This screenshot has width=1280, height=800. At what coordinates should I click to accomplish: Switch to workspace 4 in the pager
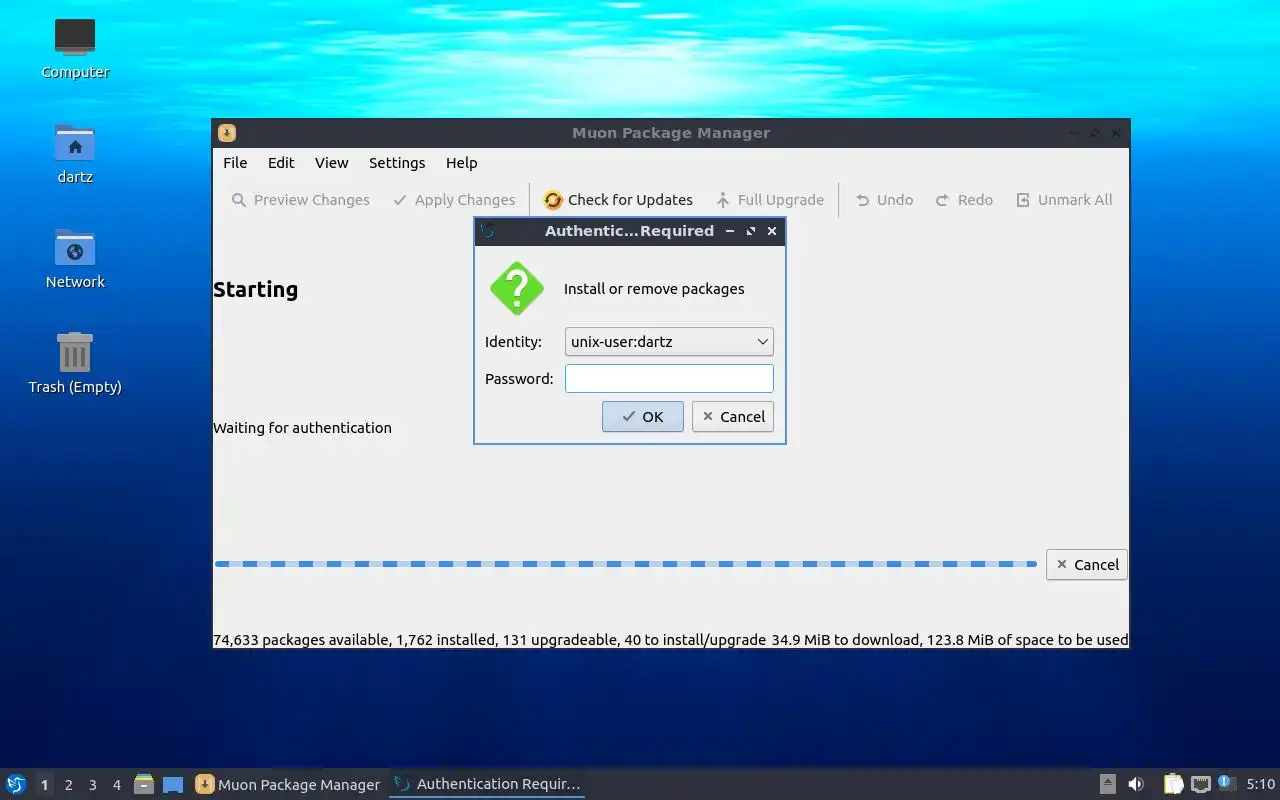click(x=116, y=785)
